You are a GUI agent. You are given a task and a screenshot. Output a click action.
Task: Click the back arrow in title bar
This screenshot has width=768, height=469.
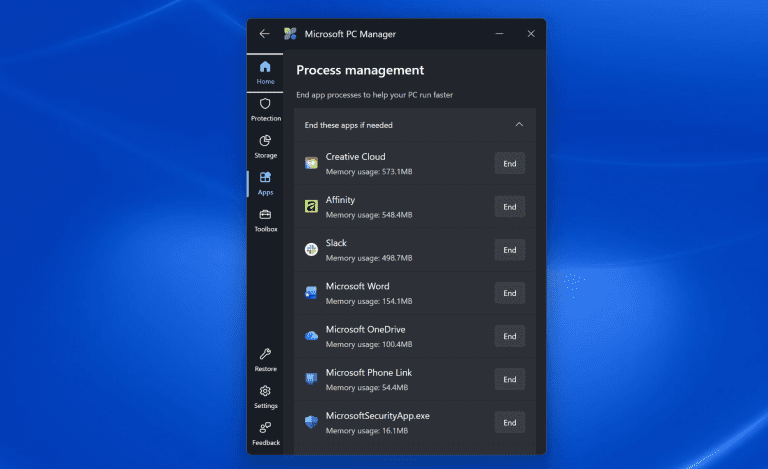click(x=264, y=34)
